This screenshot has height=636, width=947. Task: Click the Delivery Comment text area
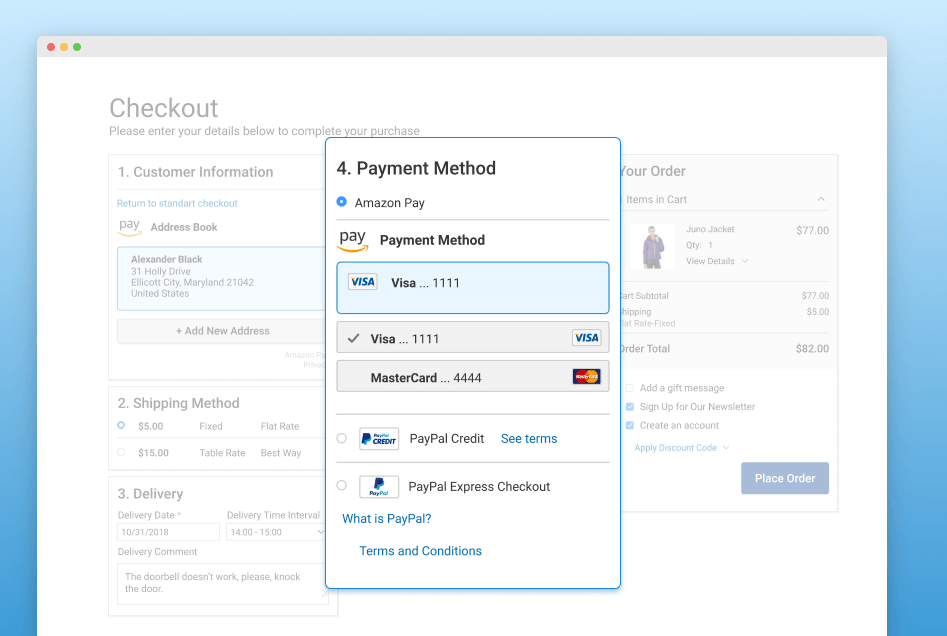223,583
